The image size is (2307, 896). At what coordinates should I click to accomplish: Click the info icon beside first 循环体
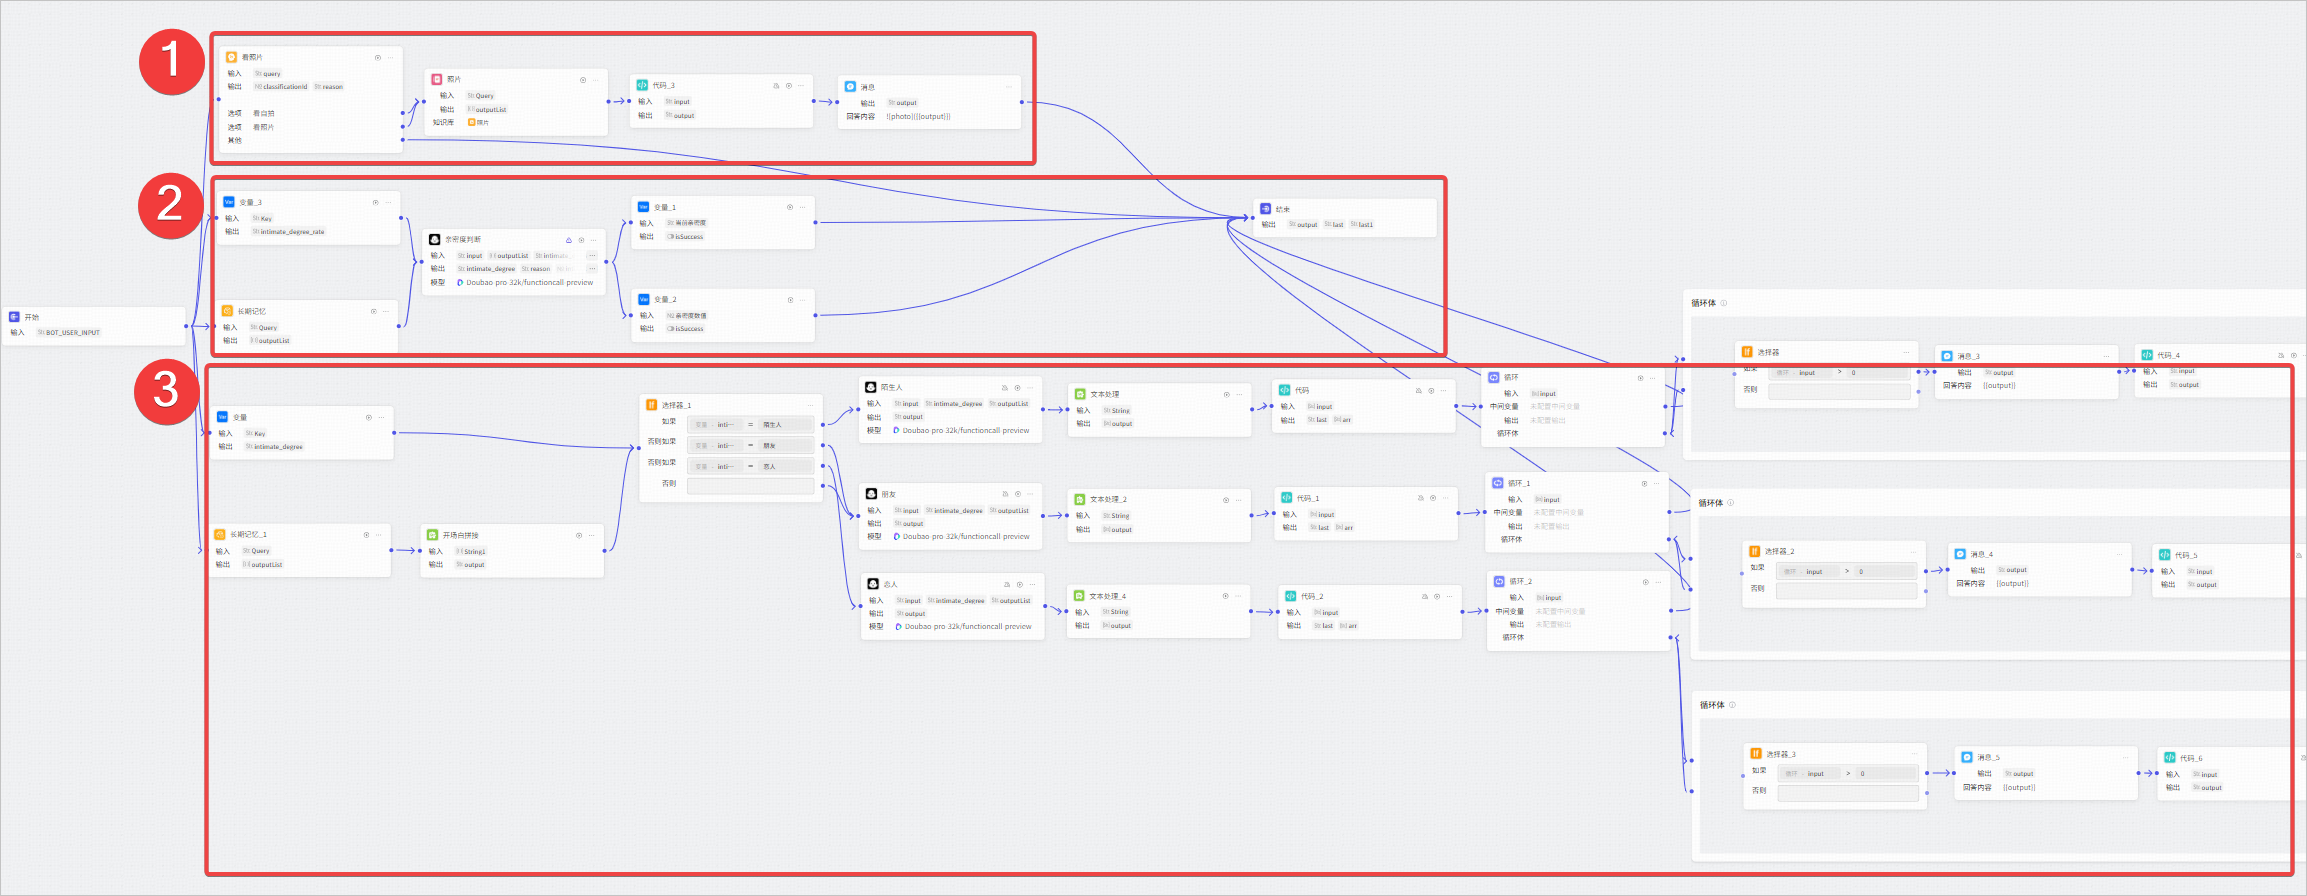1723,303
